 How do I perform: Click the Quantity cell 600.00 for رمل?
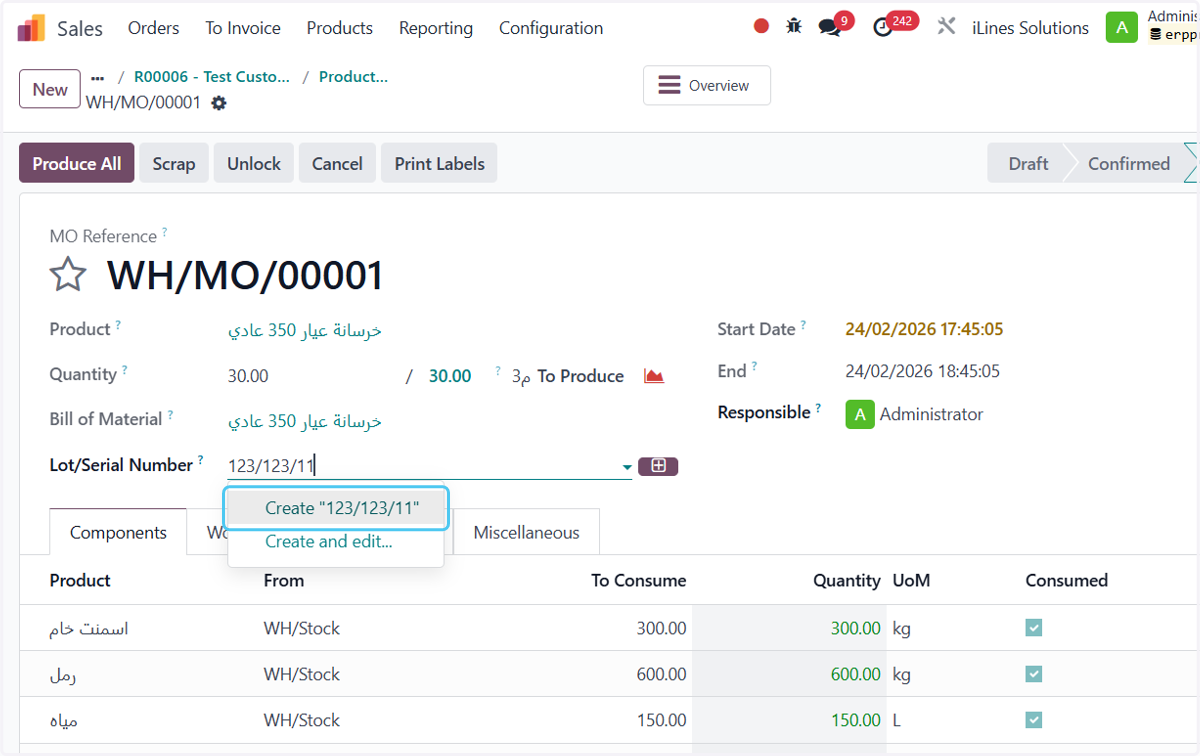click(789, 674)
